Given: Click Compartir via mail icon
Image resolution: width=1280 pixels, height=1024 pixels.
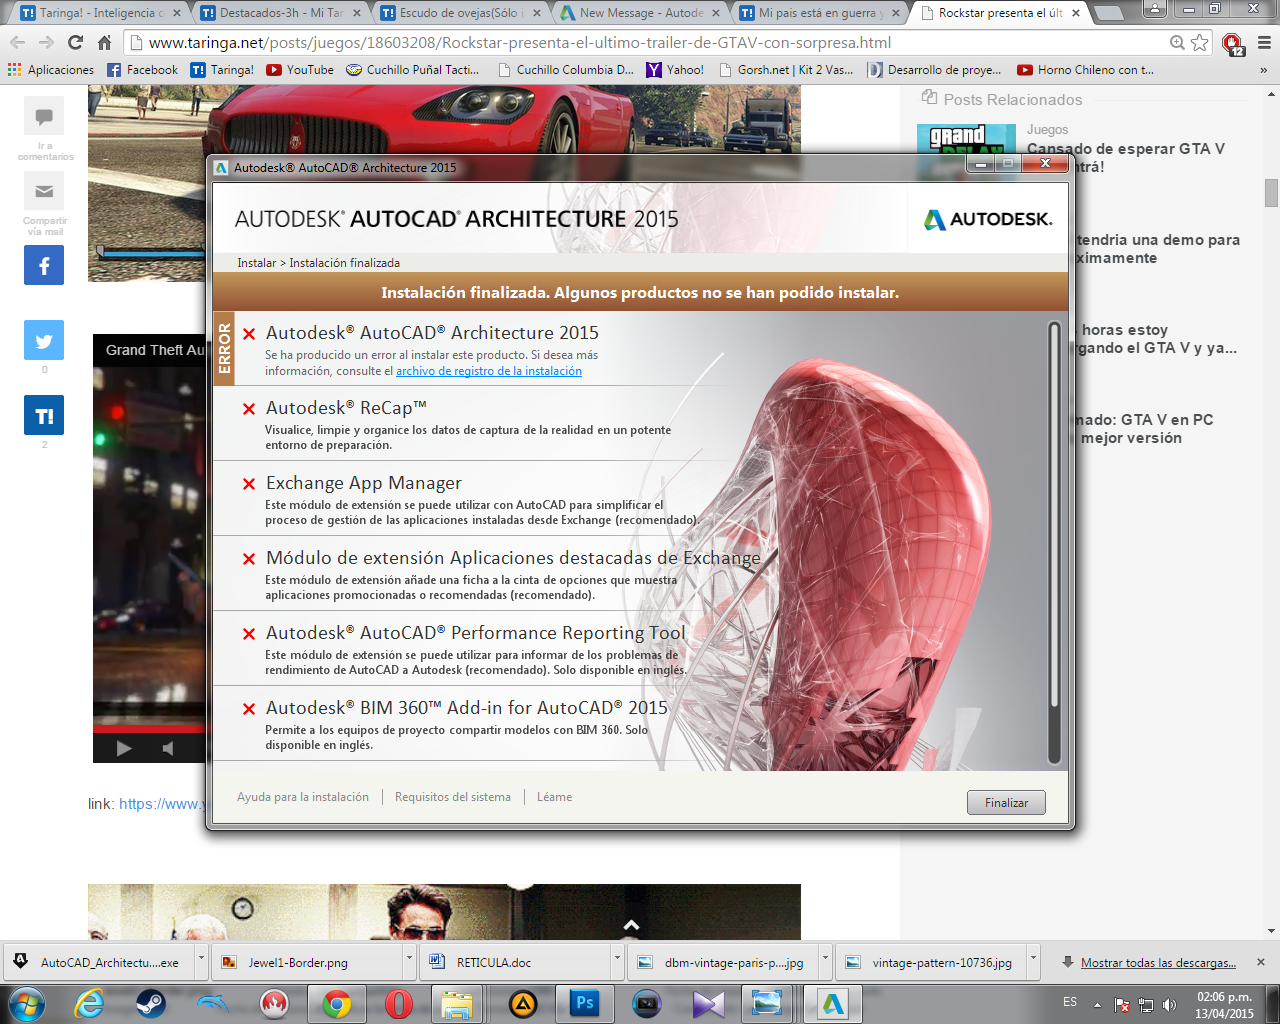Looking at the screenshot, I should tap(44, 191).
